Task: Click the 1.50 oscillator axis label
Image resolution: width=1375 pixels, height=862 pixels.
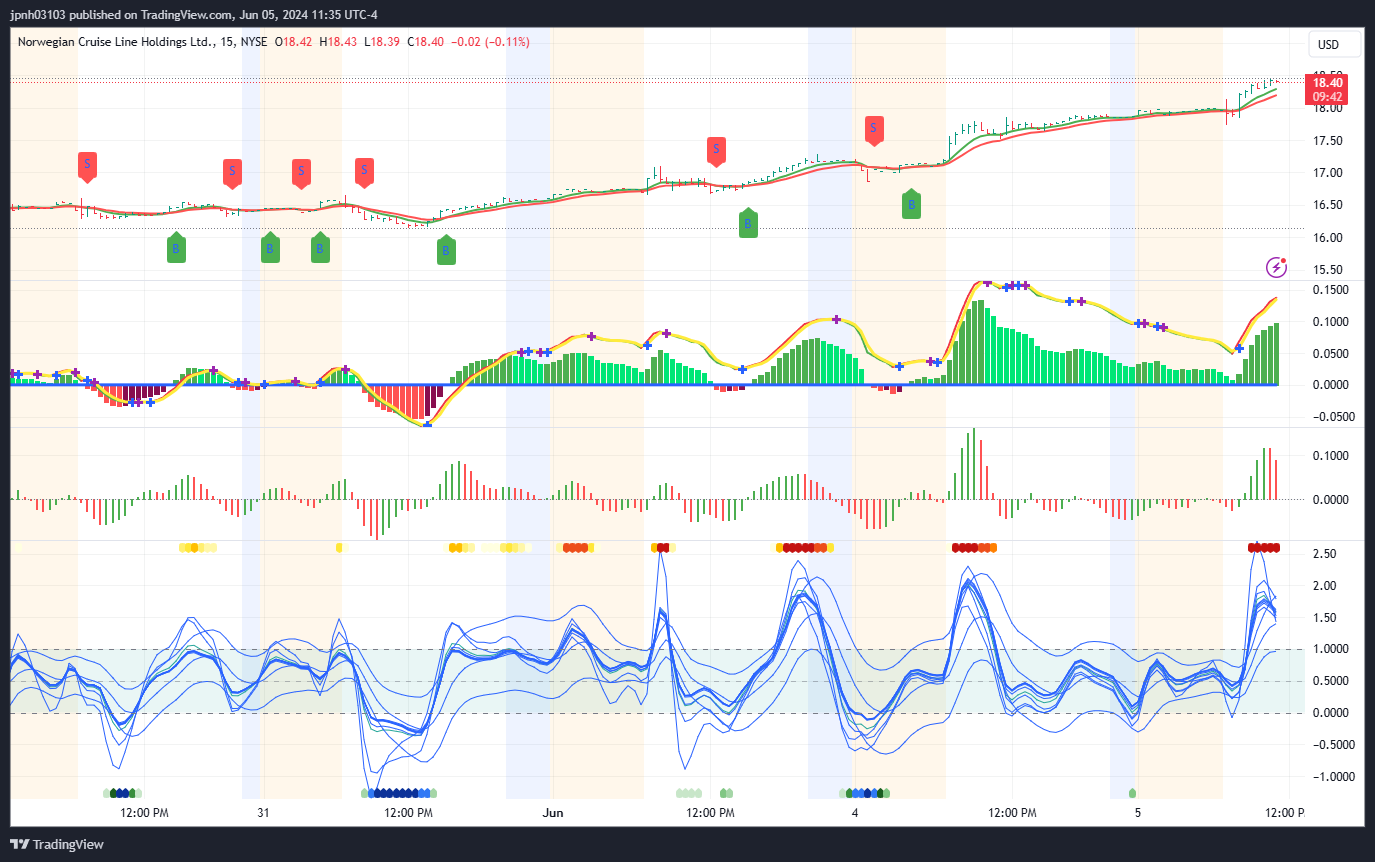Action: click(1324, 618)
